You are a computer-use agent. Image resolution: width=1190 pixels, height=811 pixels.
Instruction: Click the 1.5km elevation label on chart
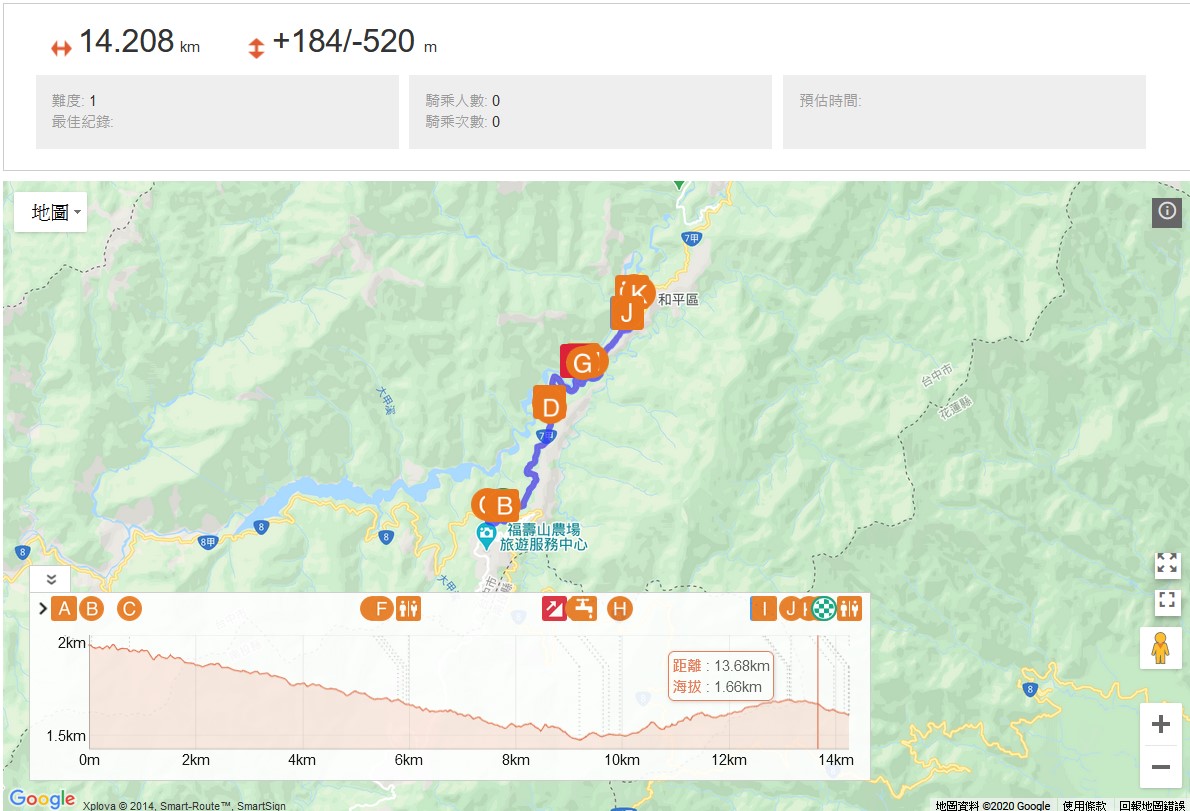66,736
